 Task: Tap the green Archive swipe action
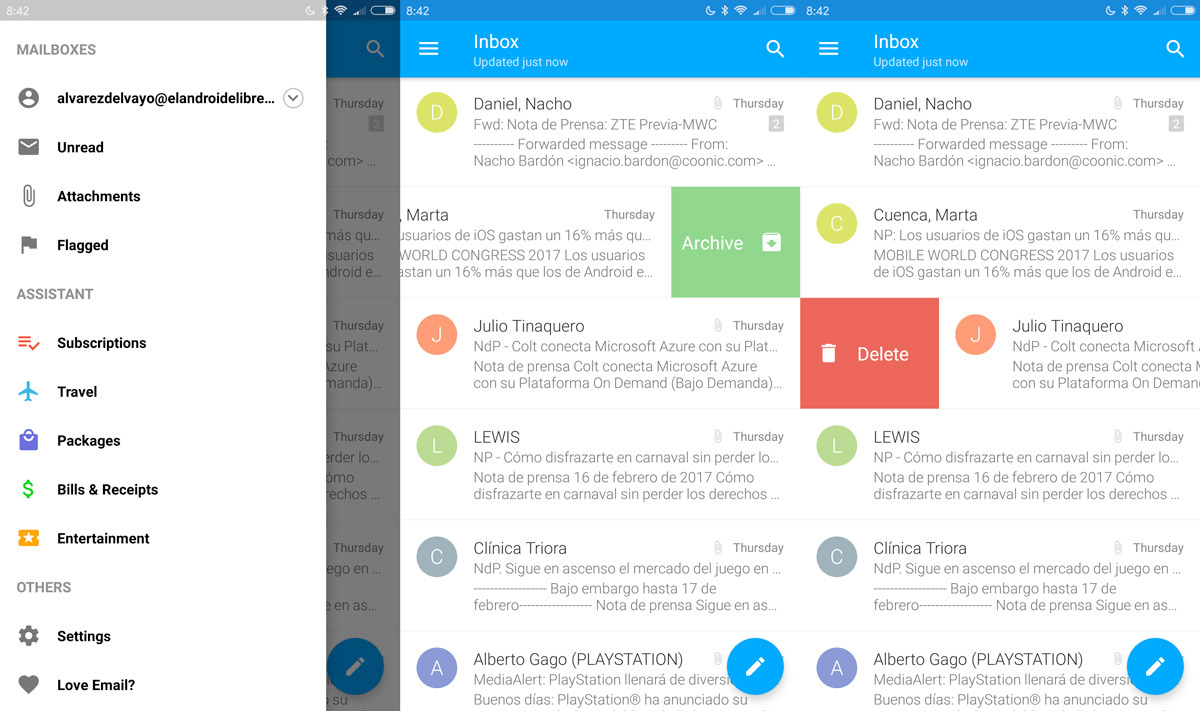tap(734, 243)
